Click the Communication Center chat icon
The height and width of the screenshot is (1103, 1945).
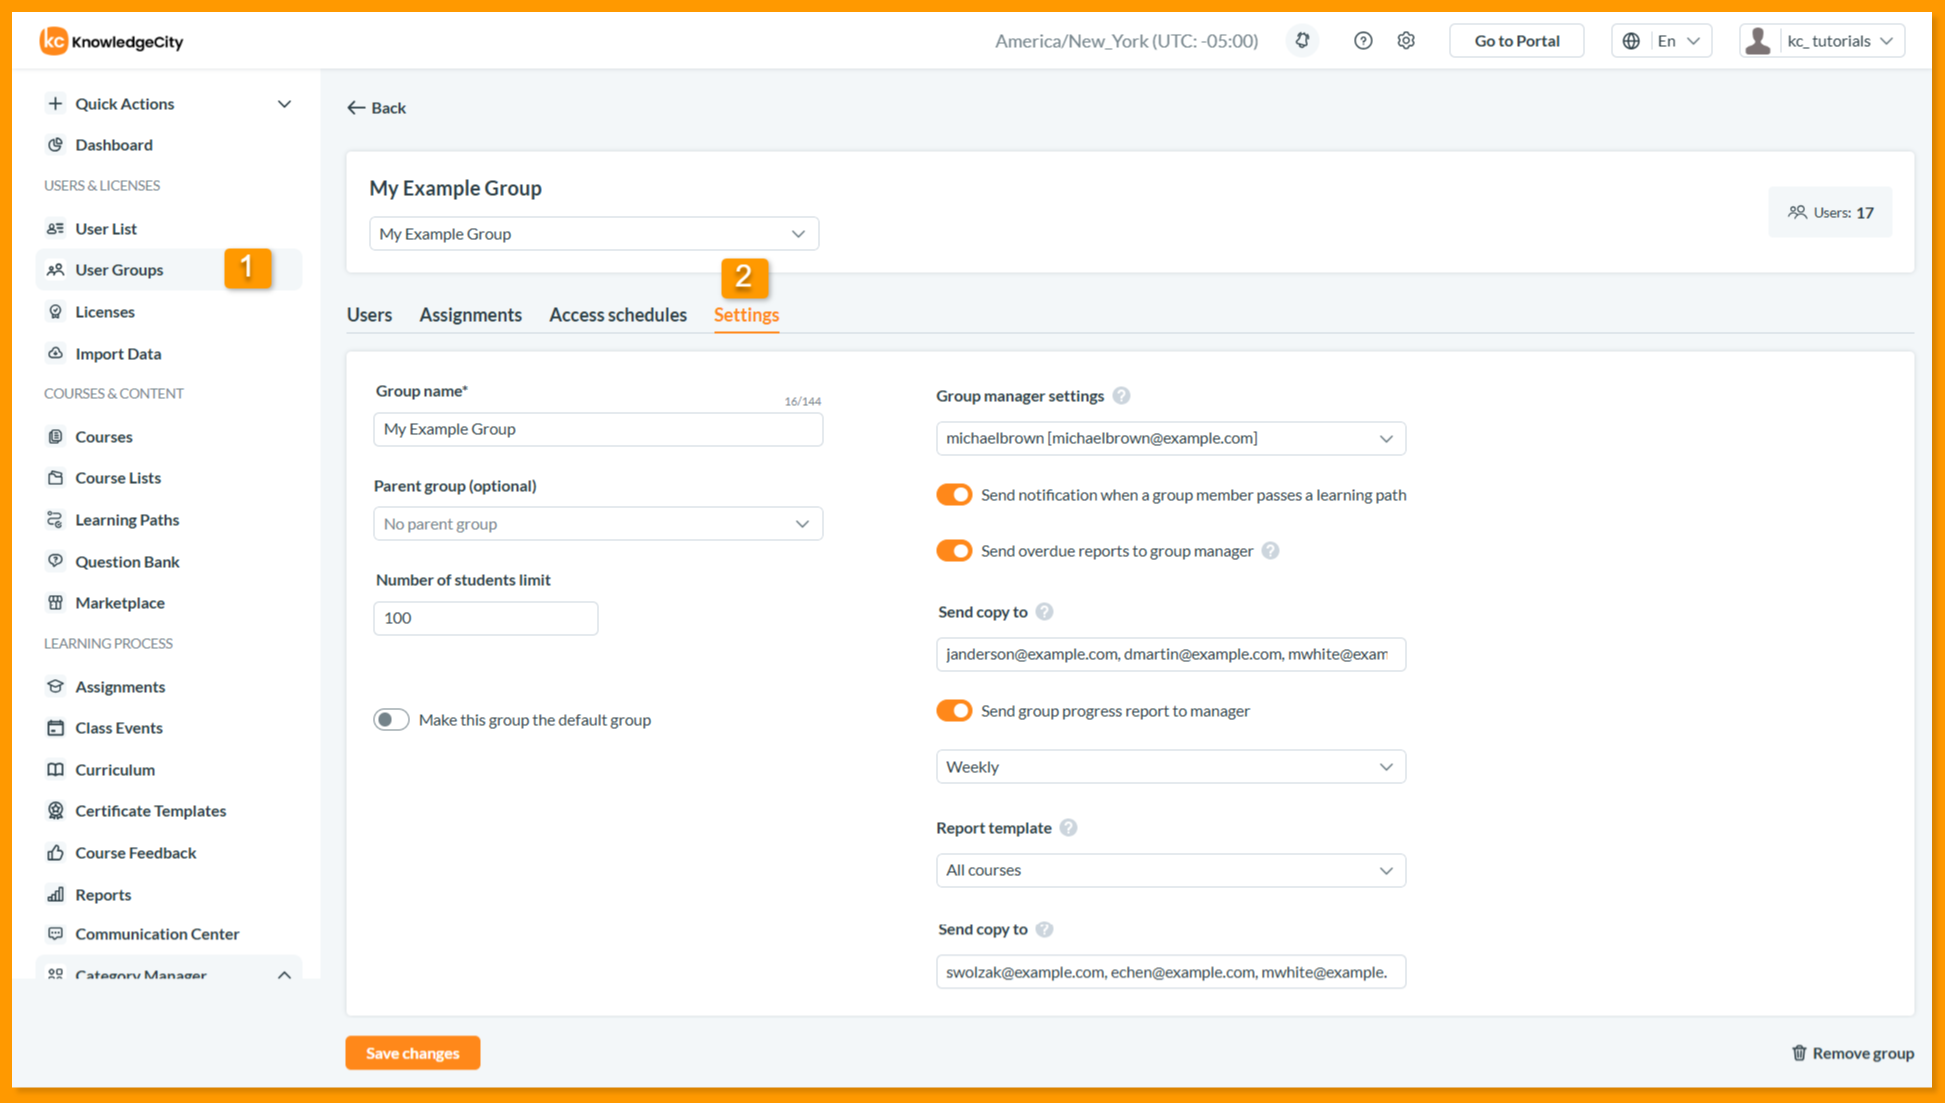click(x=55, y=934)
